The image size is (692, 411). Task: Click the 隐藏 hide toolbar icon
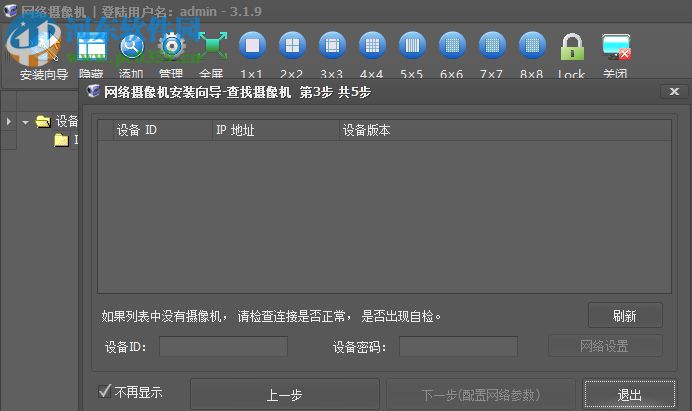click(x=92, y=46)
